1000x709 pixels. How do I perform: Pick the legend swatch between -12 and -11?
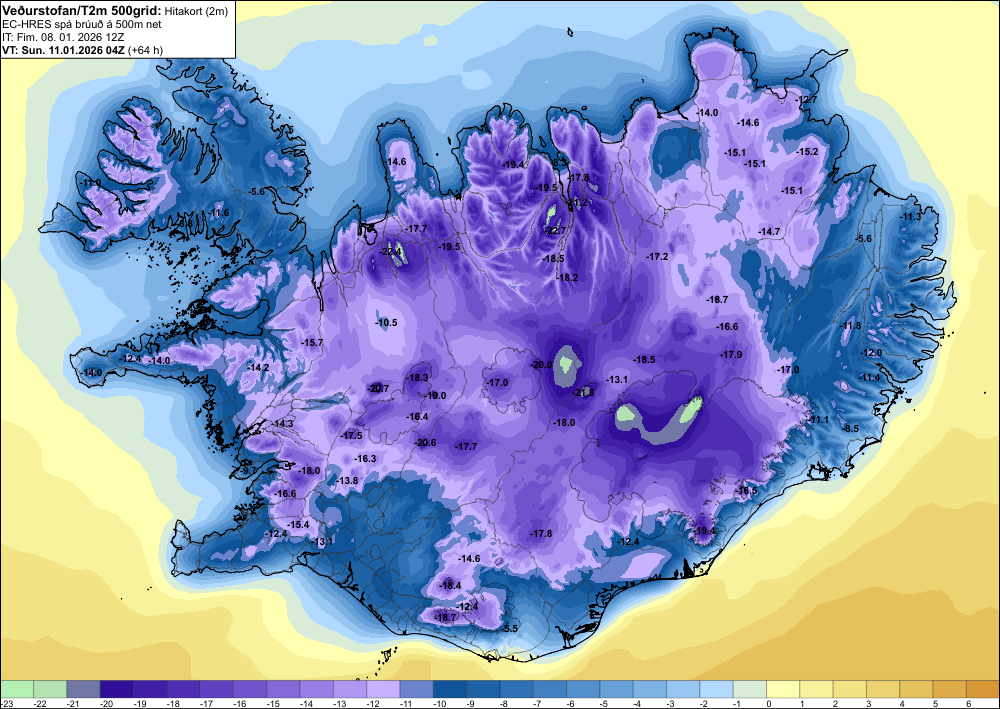[383, 689]
